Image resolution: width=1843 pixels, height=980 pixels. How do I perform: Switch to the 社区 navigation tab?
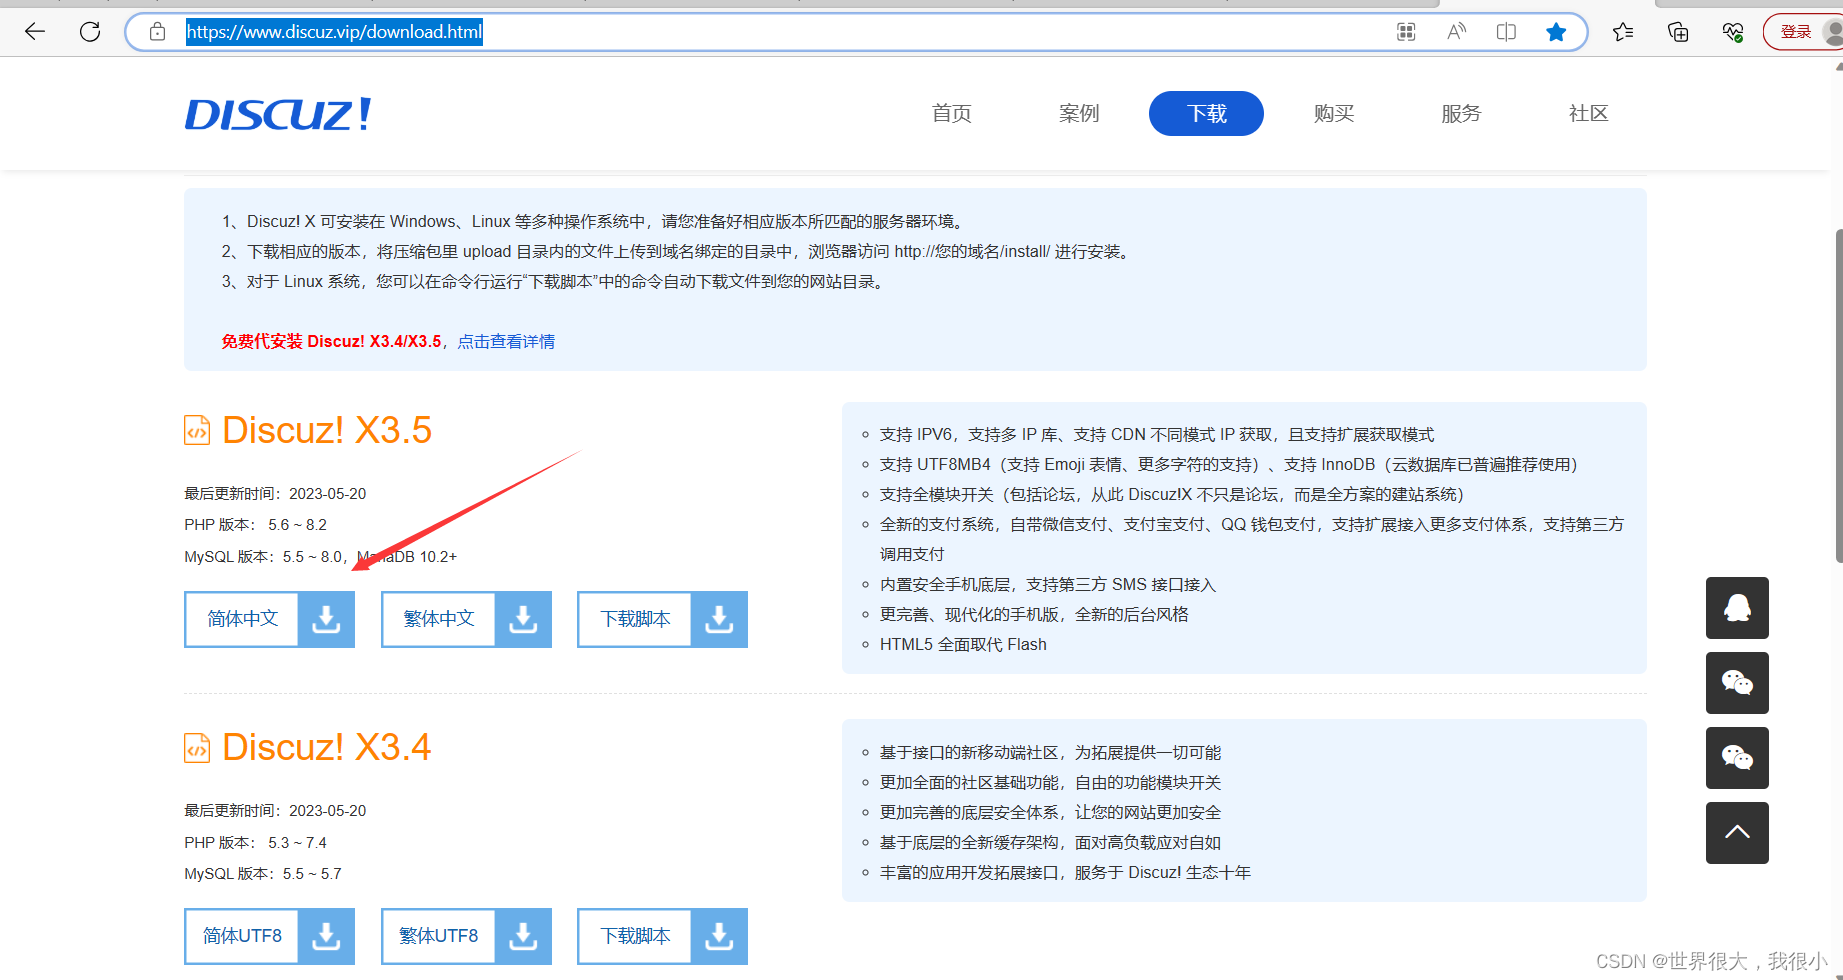1588,113
